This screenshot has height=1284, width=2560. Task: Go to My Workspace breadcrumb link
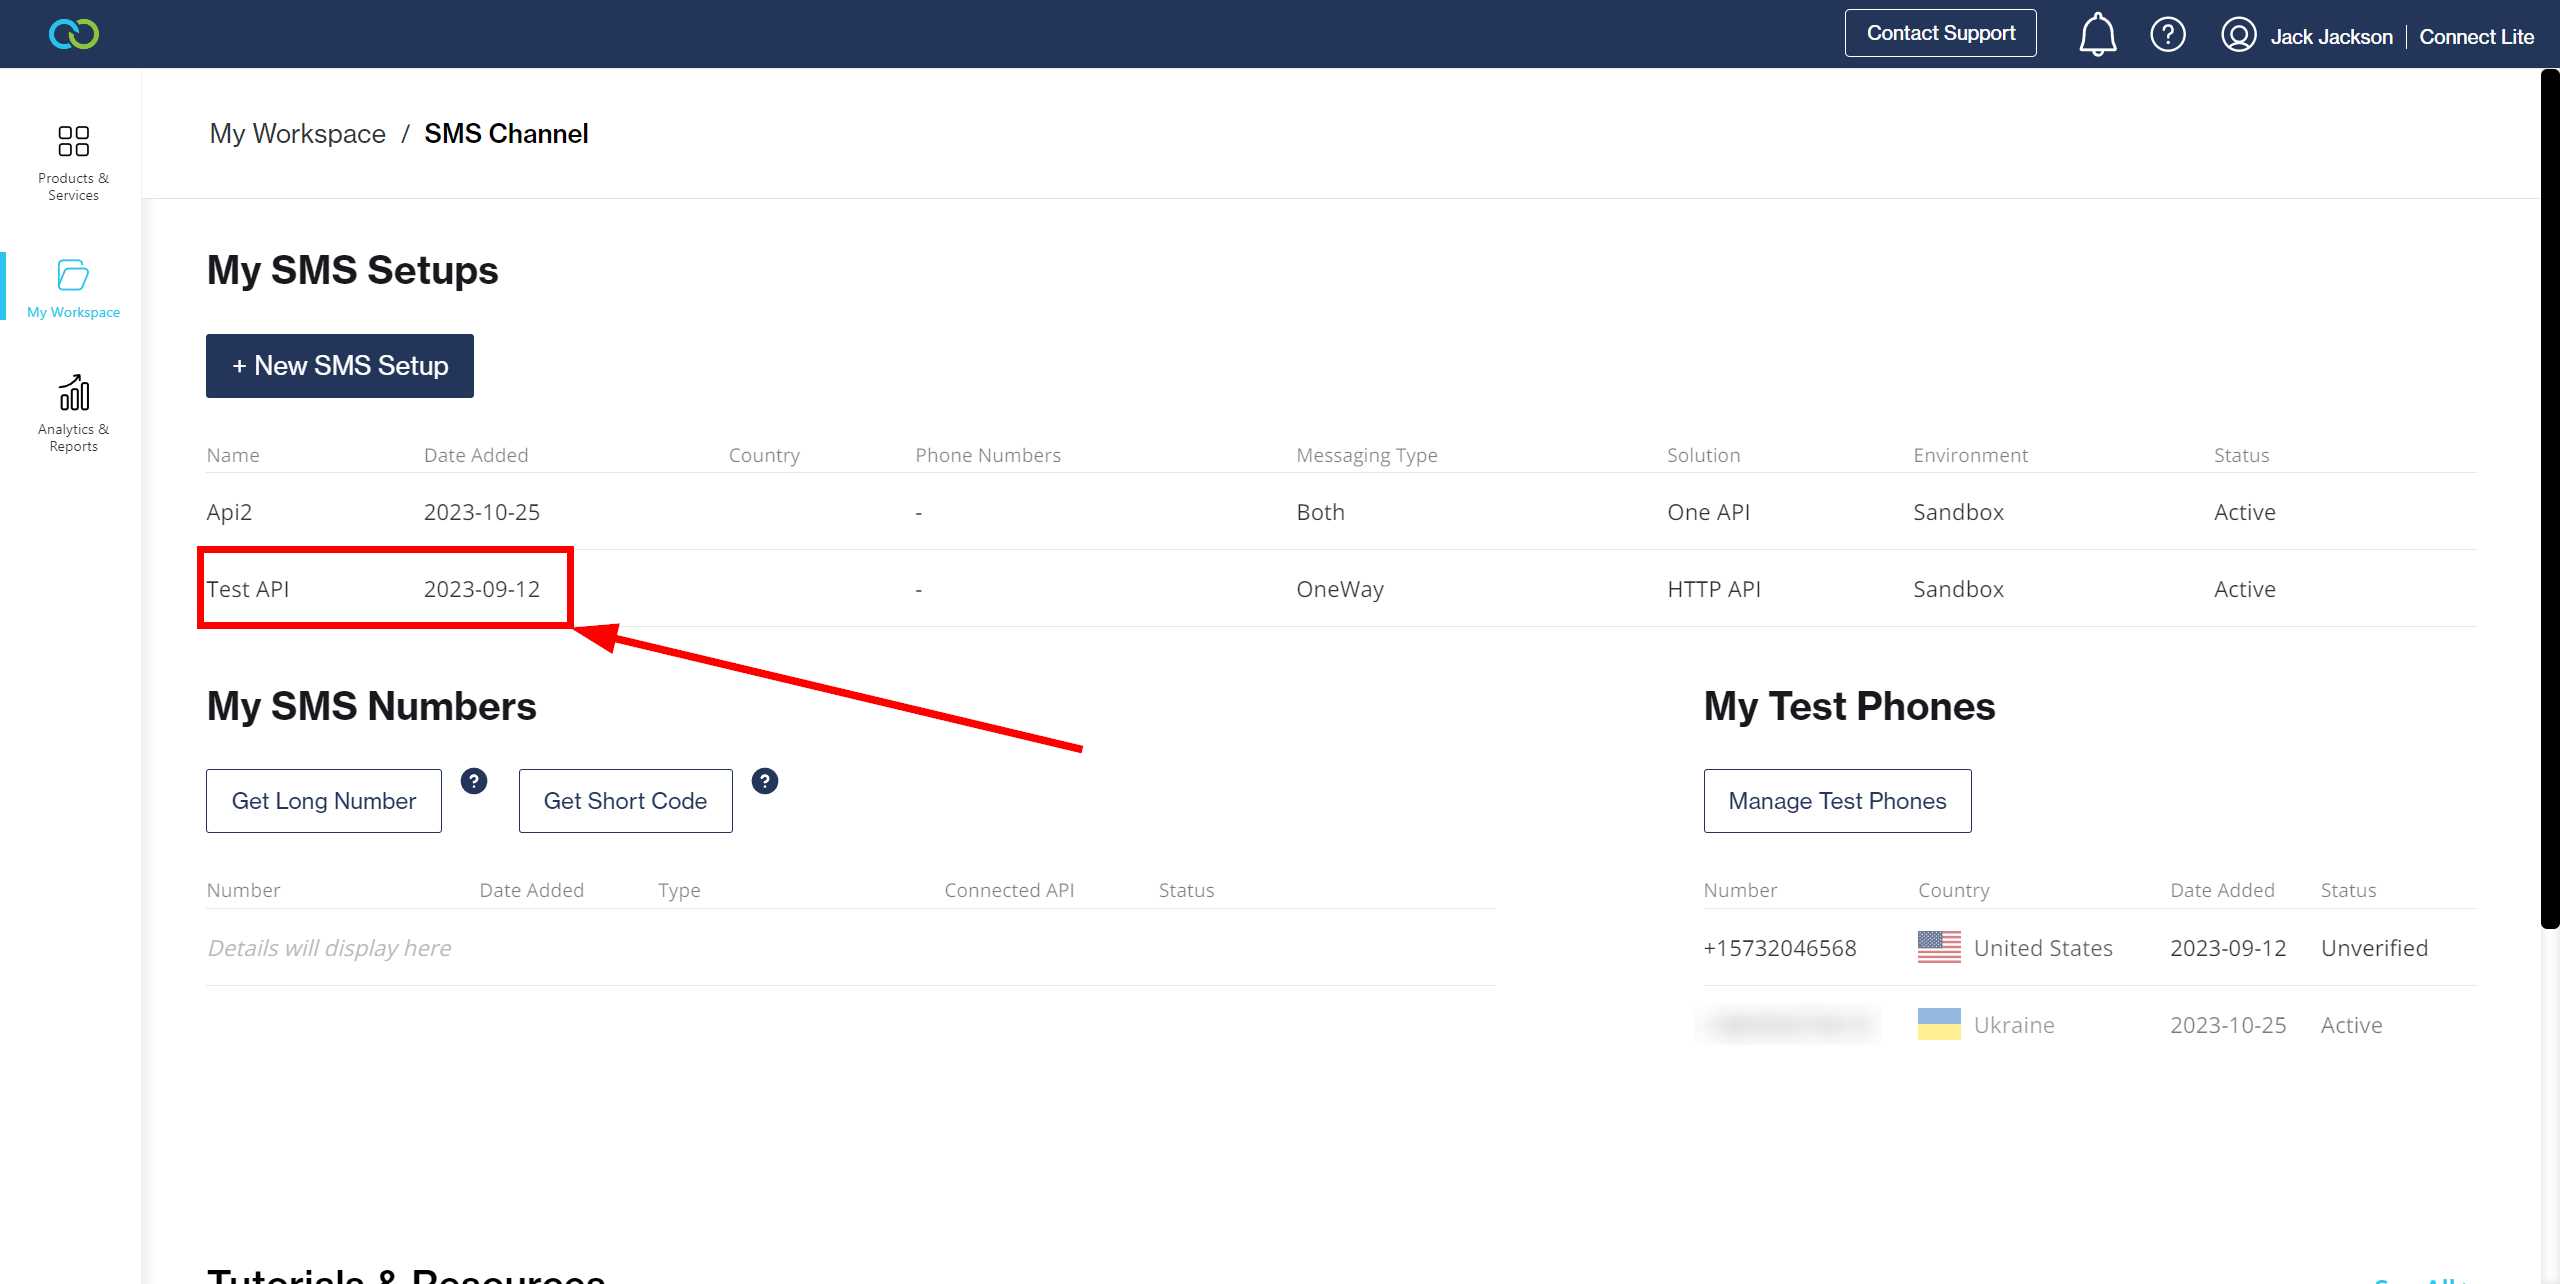coord(298,133)
